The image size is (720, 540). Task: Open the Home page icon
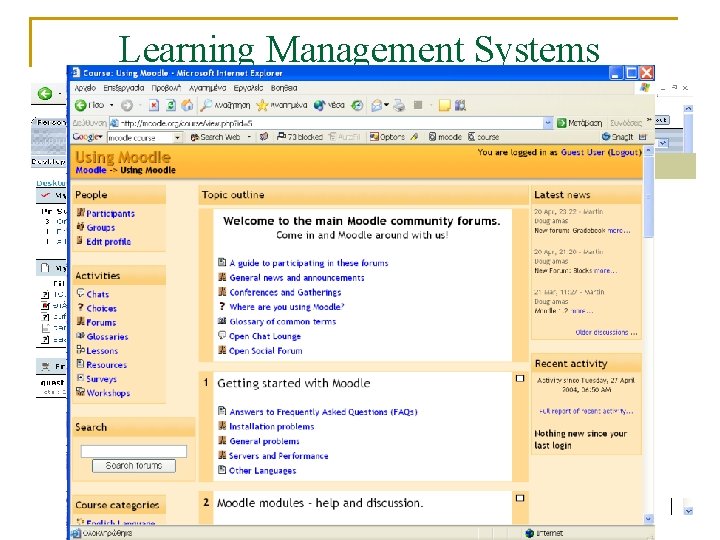[187, 106]
